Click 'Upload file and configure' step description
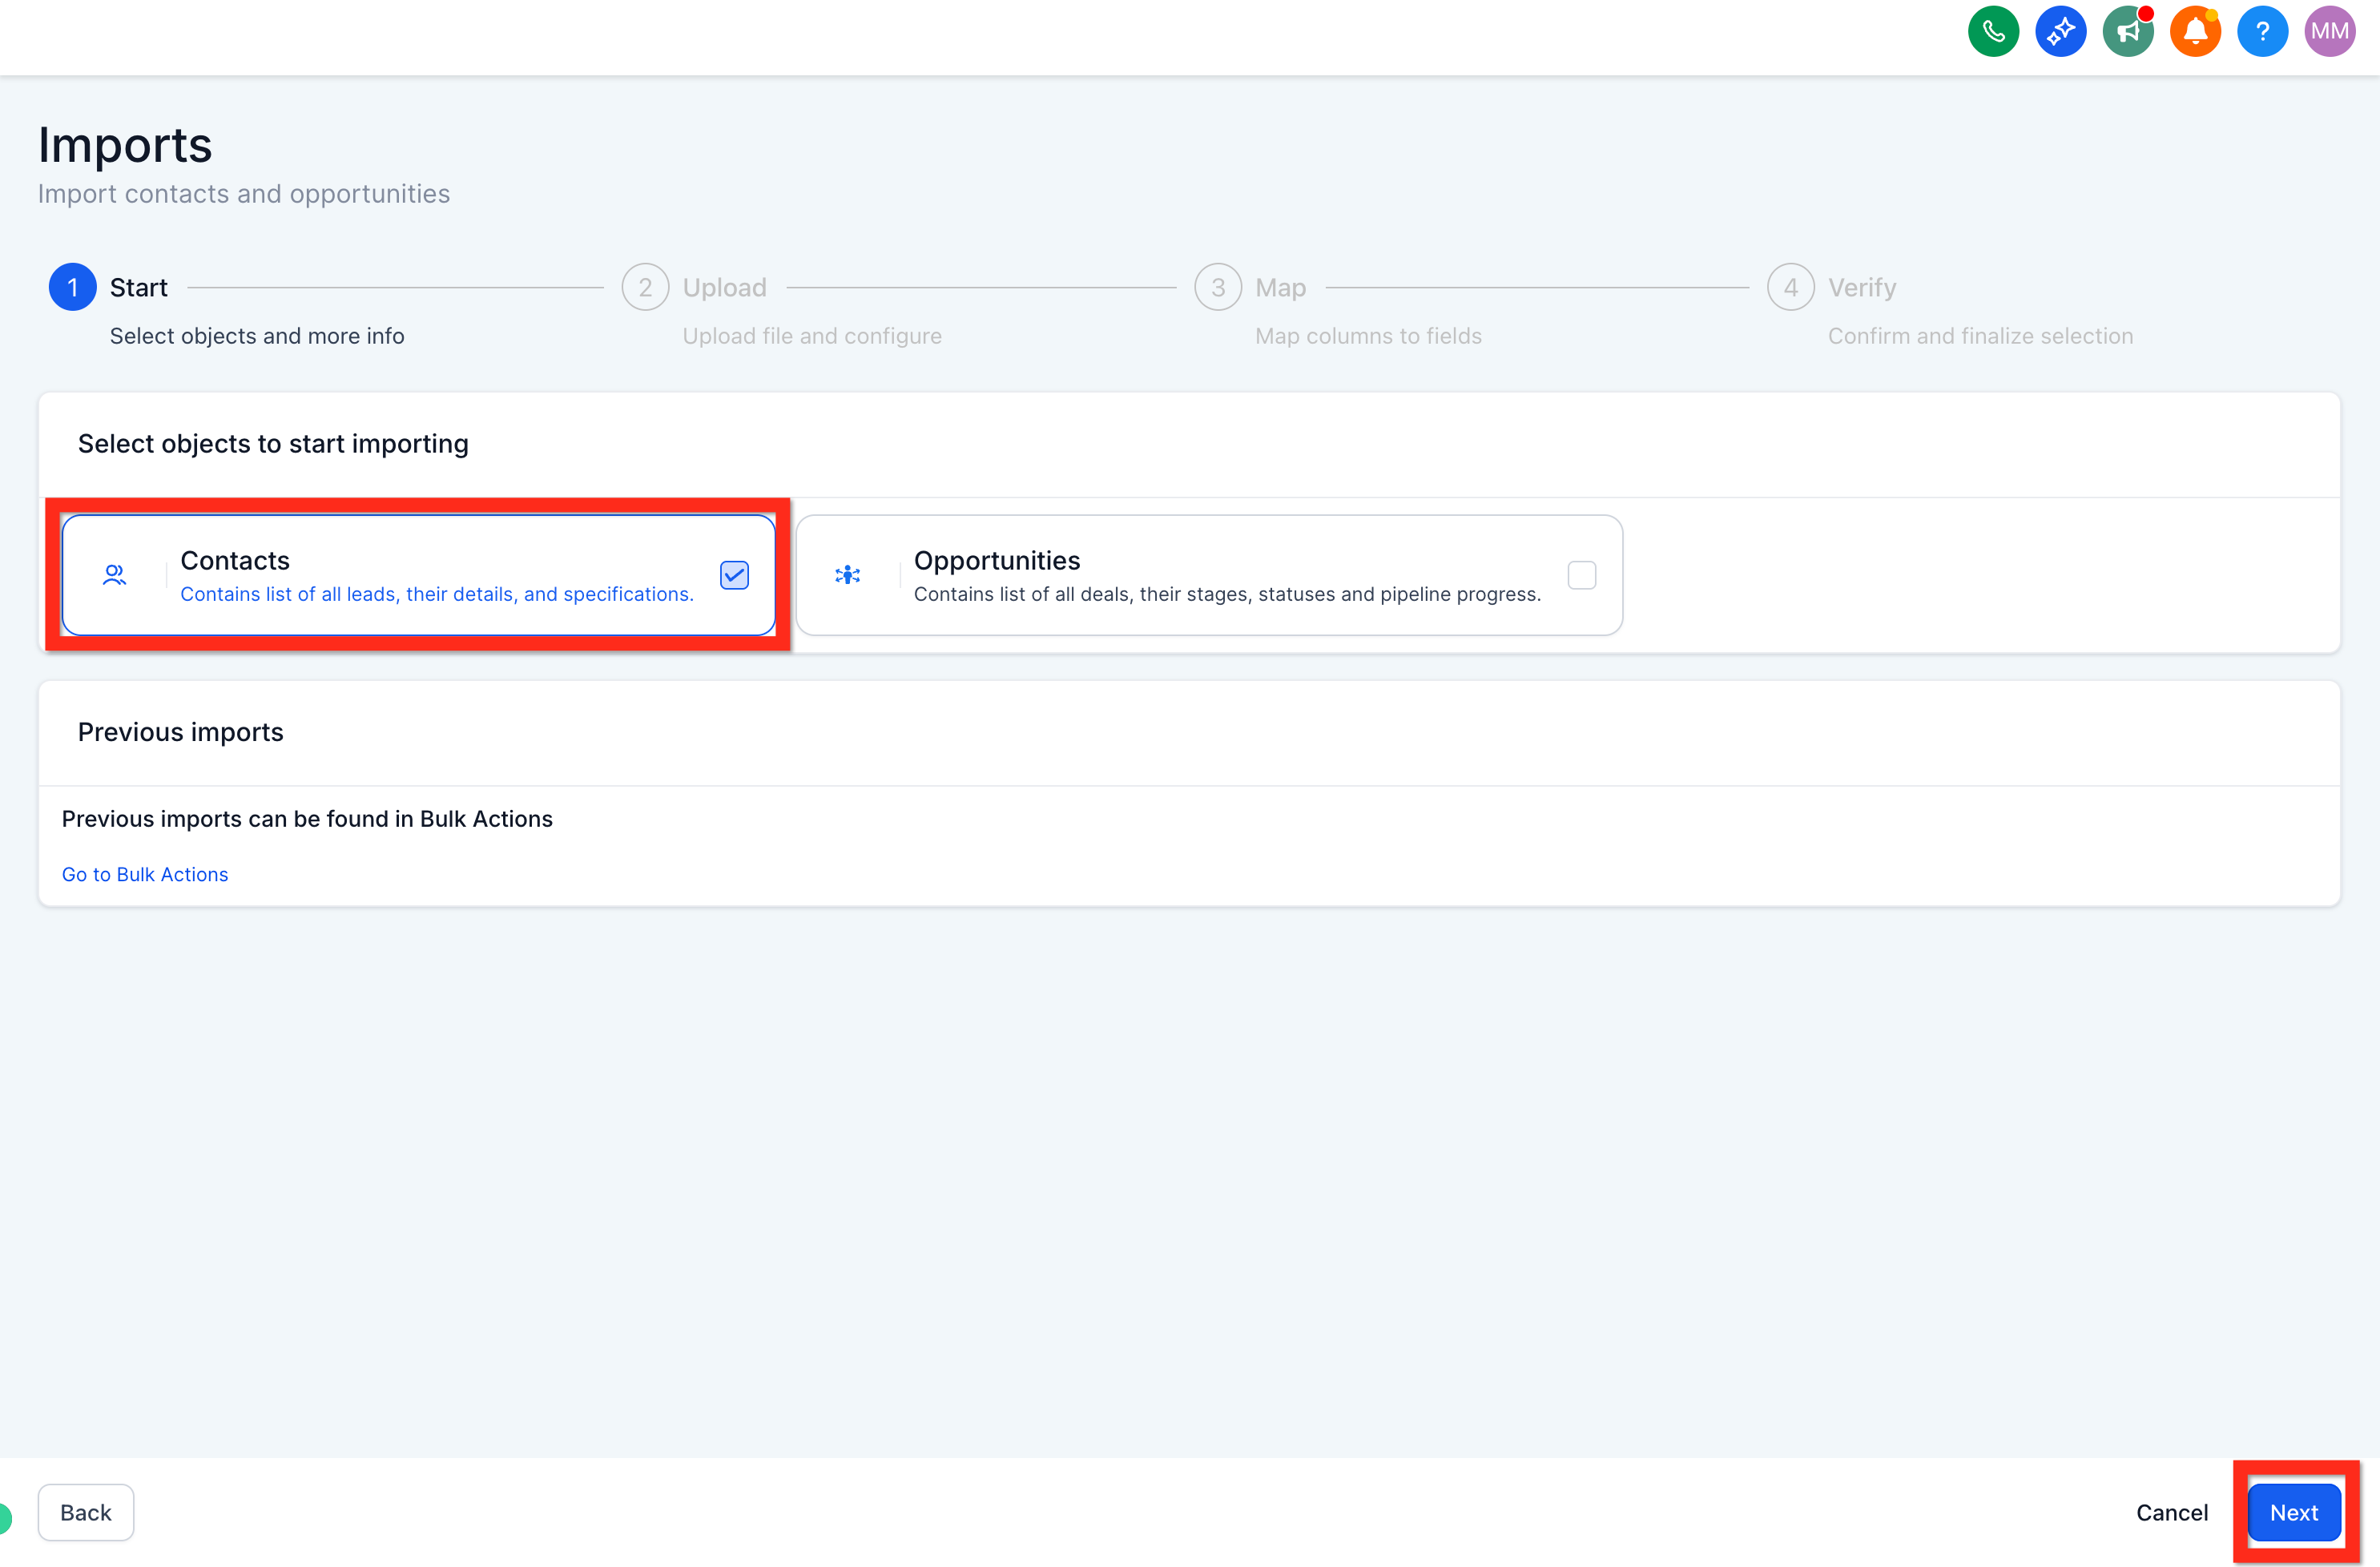 pos(812,336)
